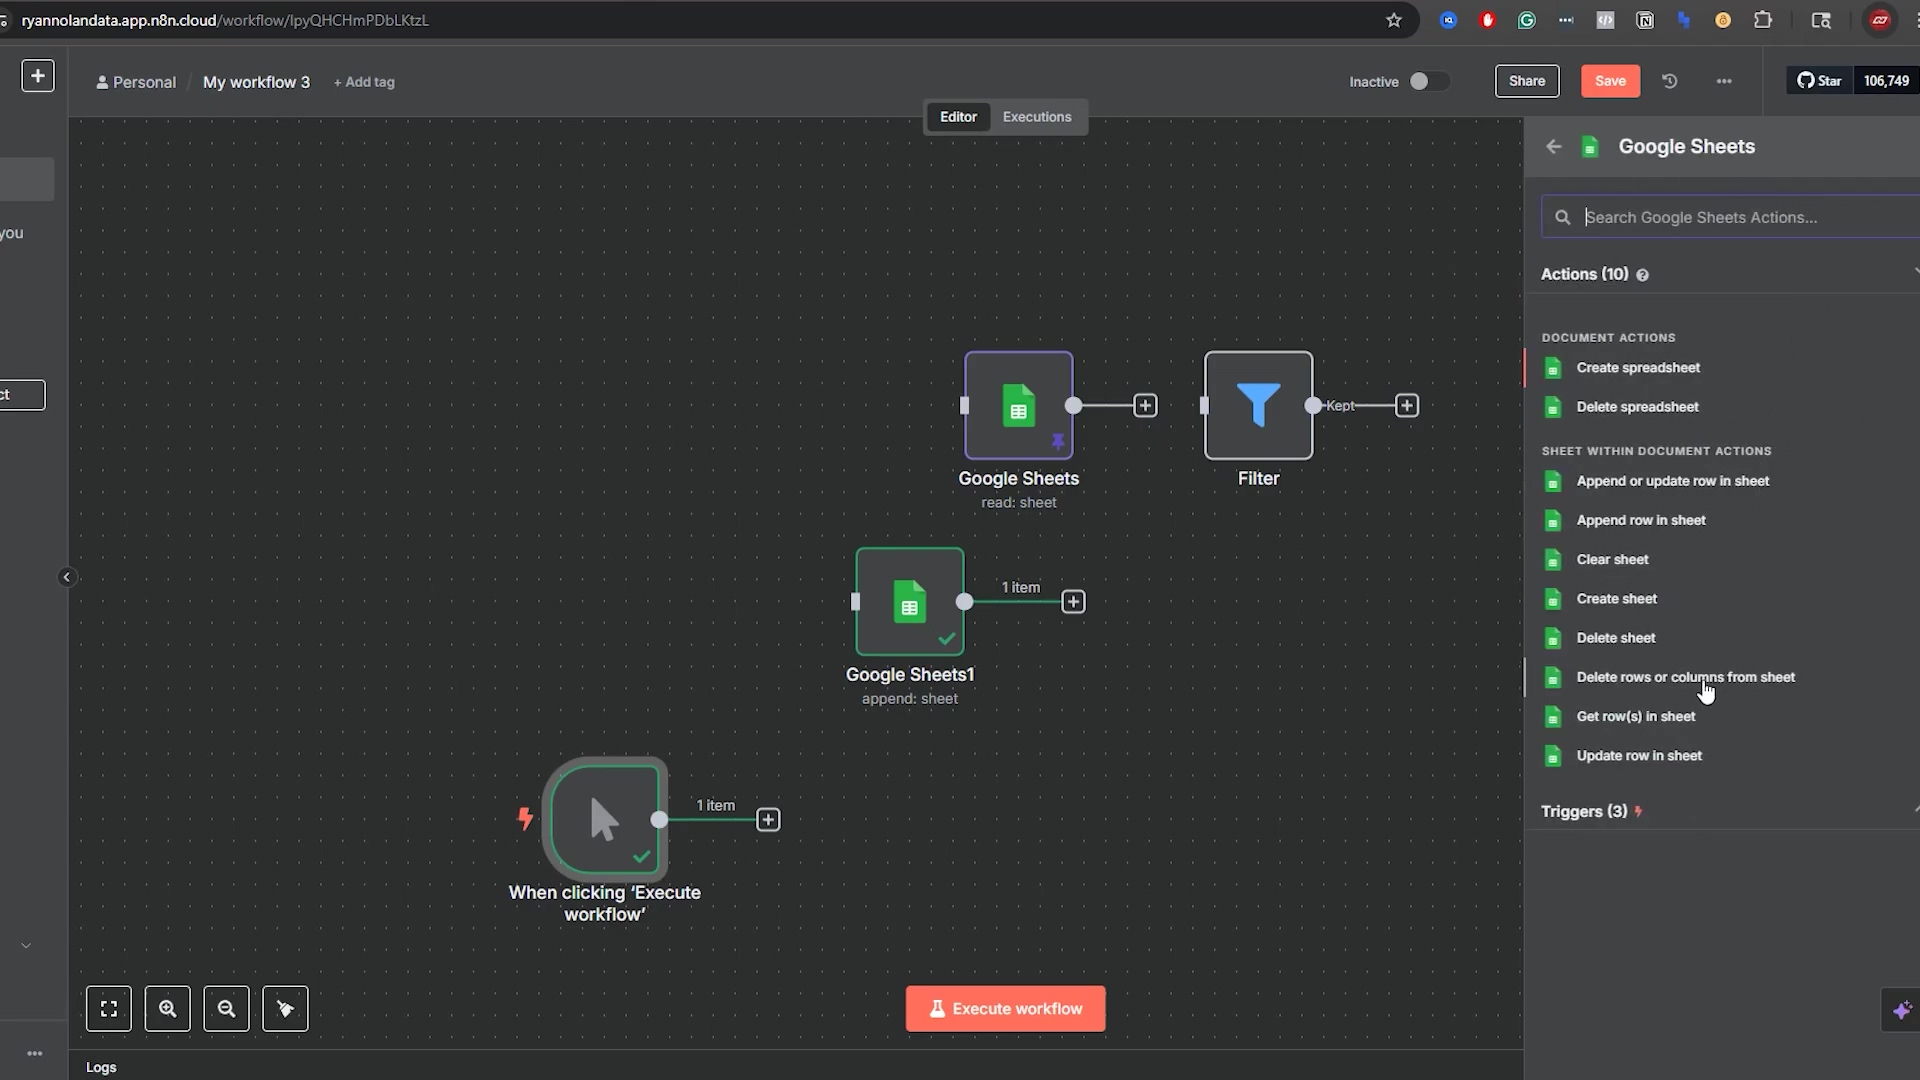Click the zoom out magnifier icon
Viewport: 1920px width, 1080px height.
pyautogui.click(x=227, y=1009)
